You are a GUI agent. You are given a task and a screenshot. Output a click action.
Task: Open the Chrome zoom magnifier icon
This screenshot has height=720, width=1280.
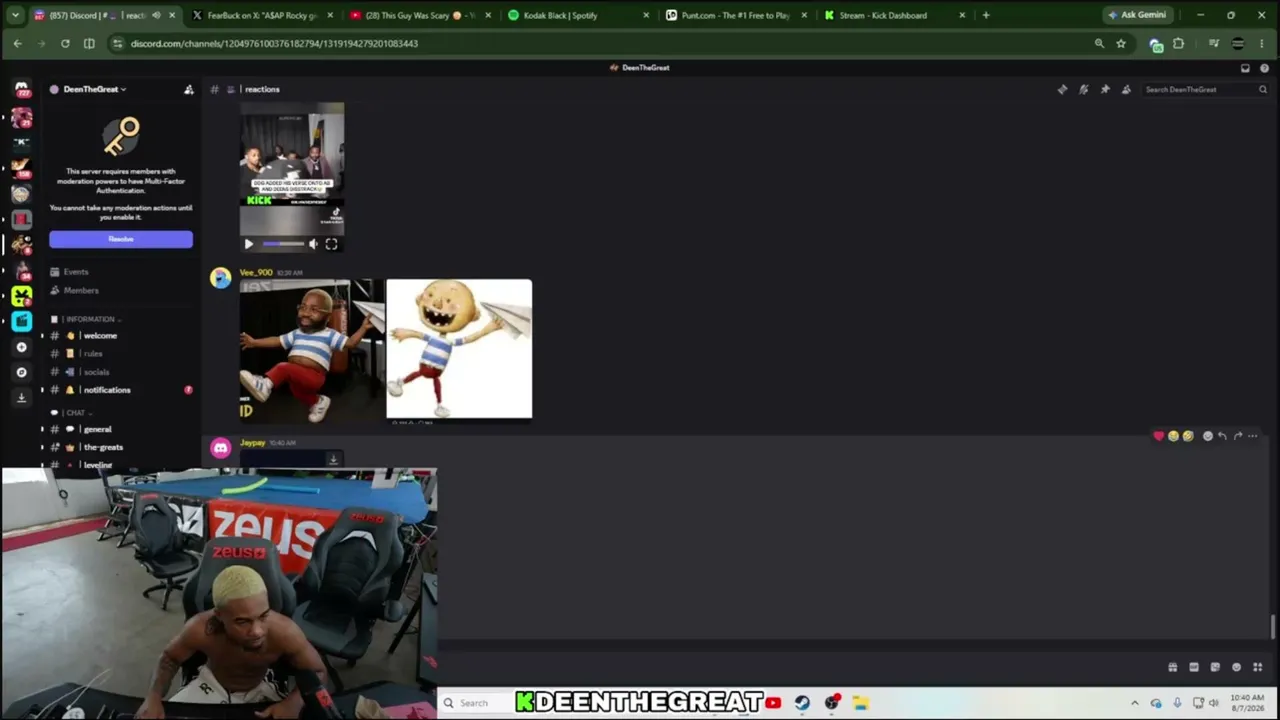coord(1099,43)
